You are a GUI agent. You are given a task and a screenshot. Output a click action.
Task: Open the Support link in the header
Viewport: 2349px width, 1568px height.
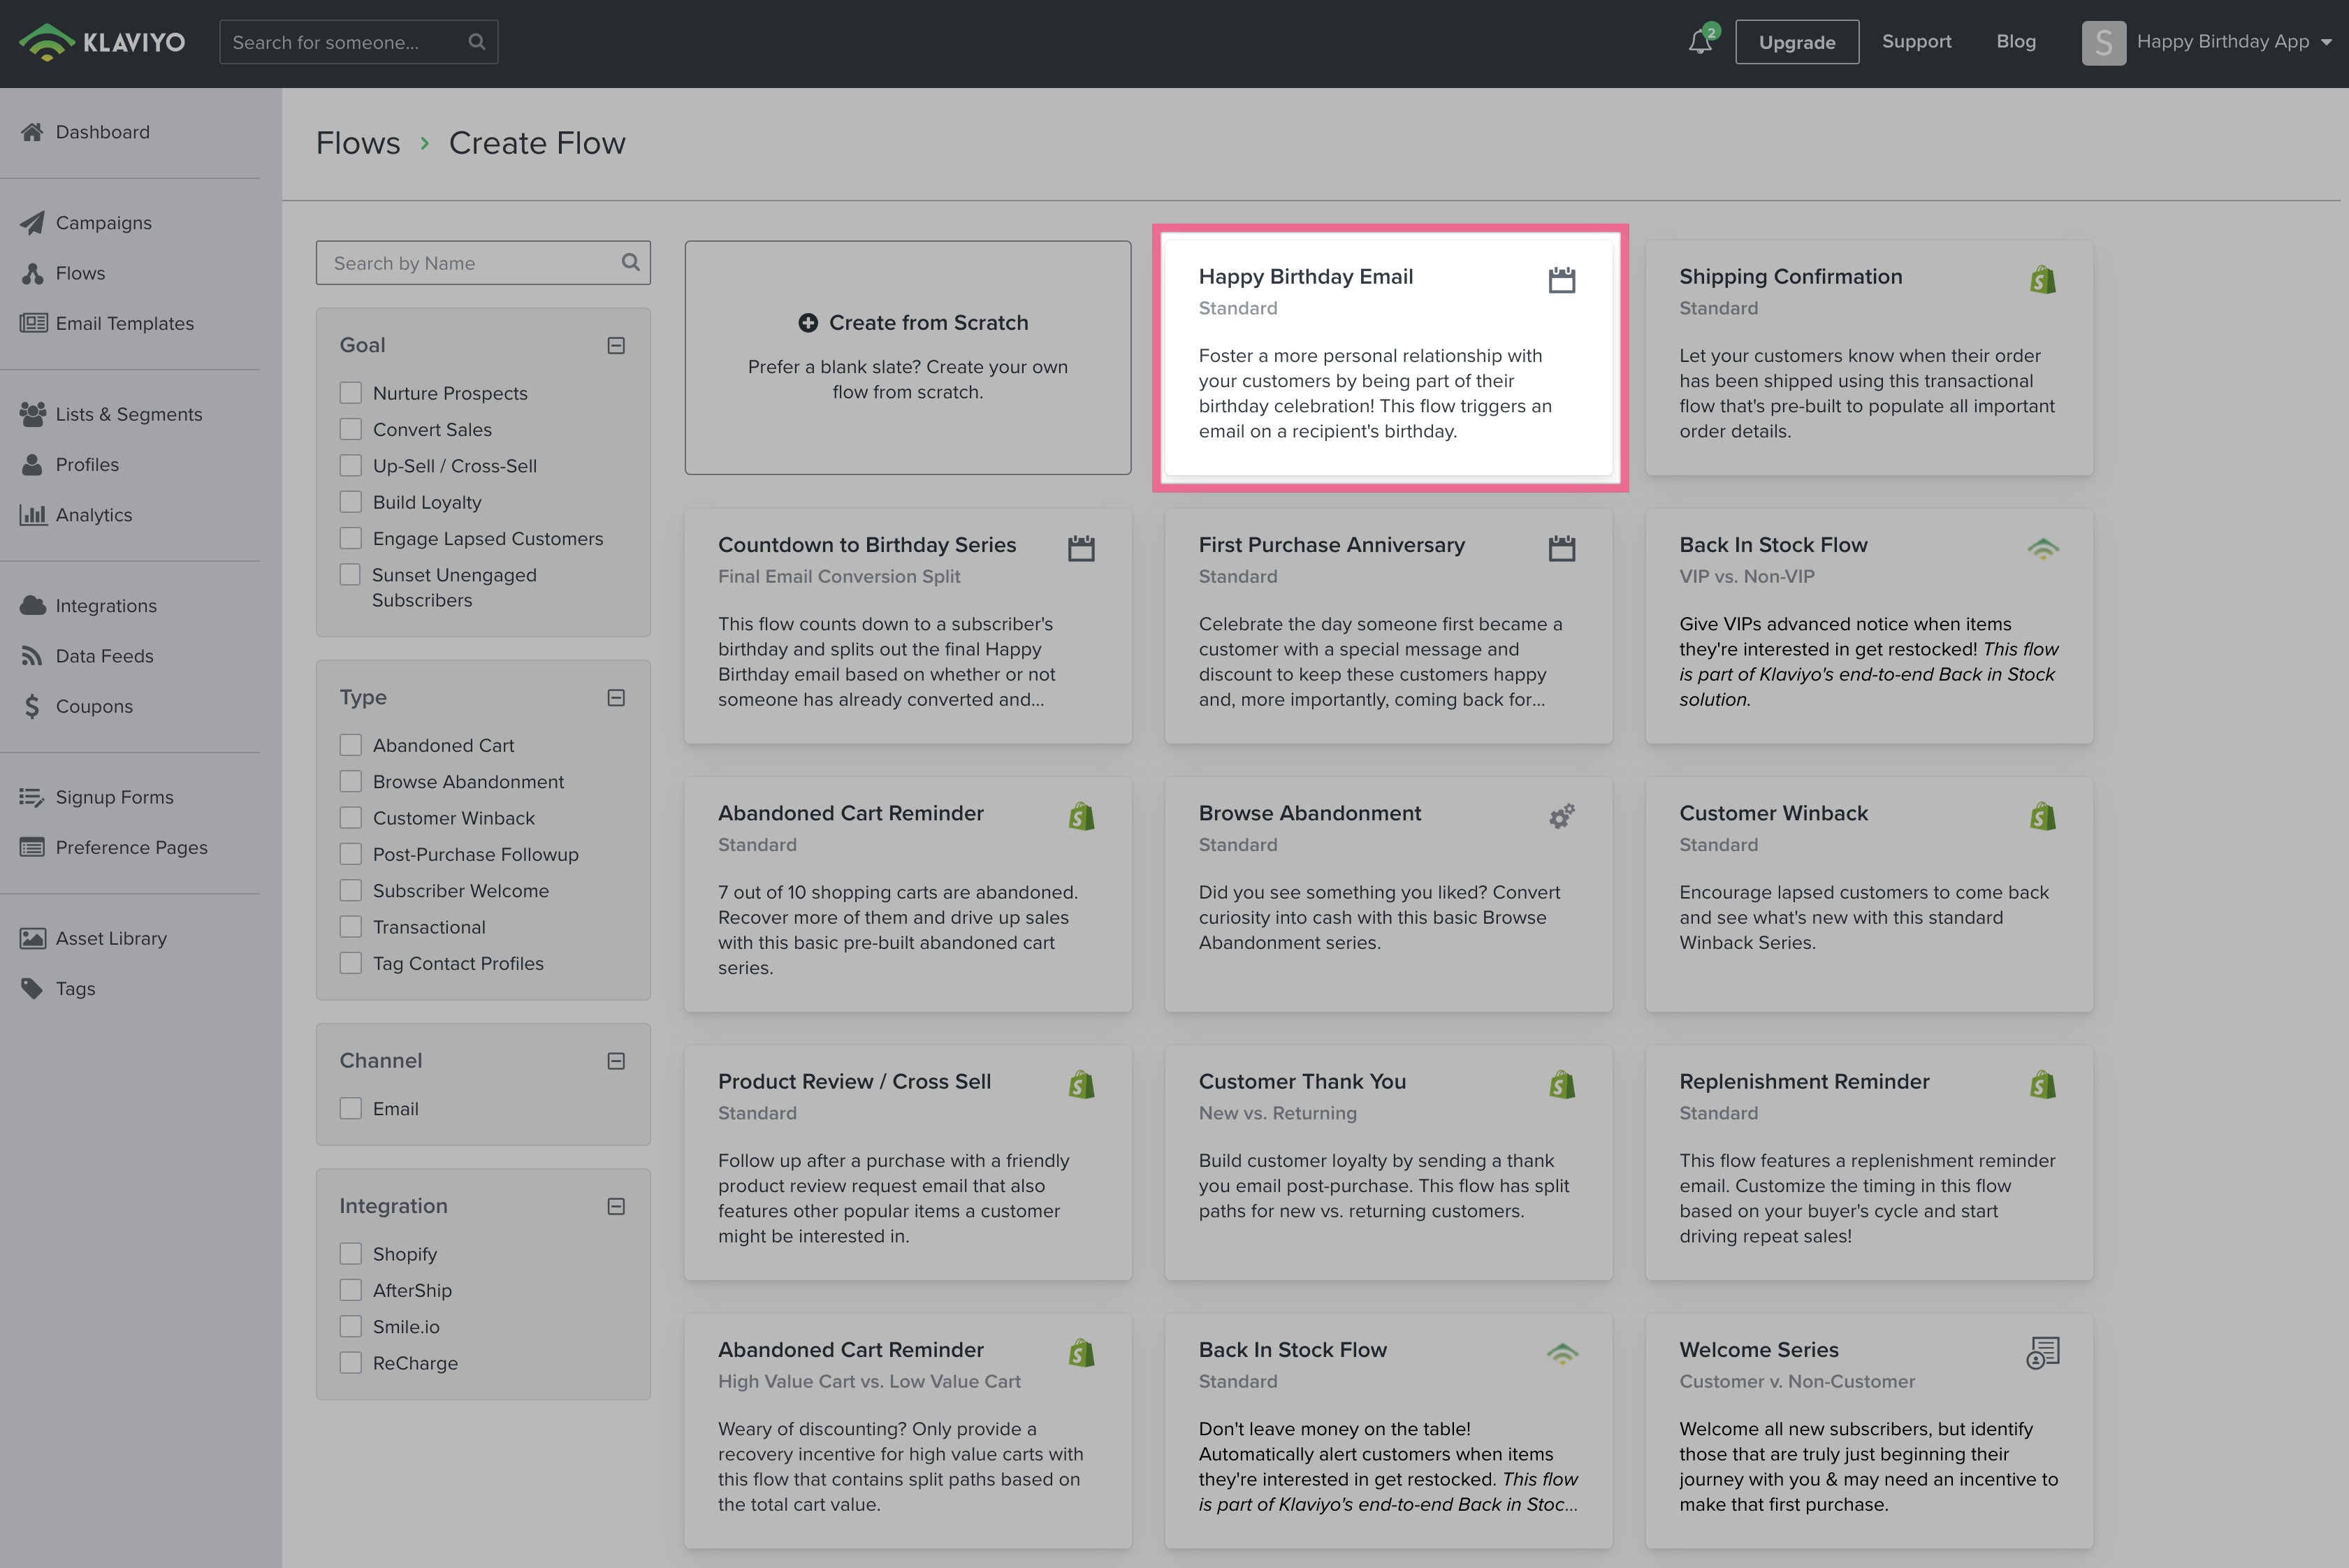pos(1915,42)
